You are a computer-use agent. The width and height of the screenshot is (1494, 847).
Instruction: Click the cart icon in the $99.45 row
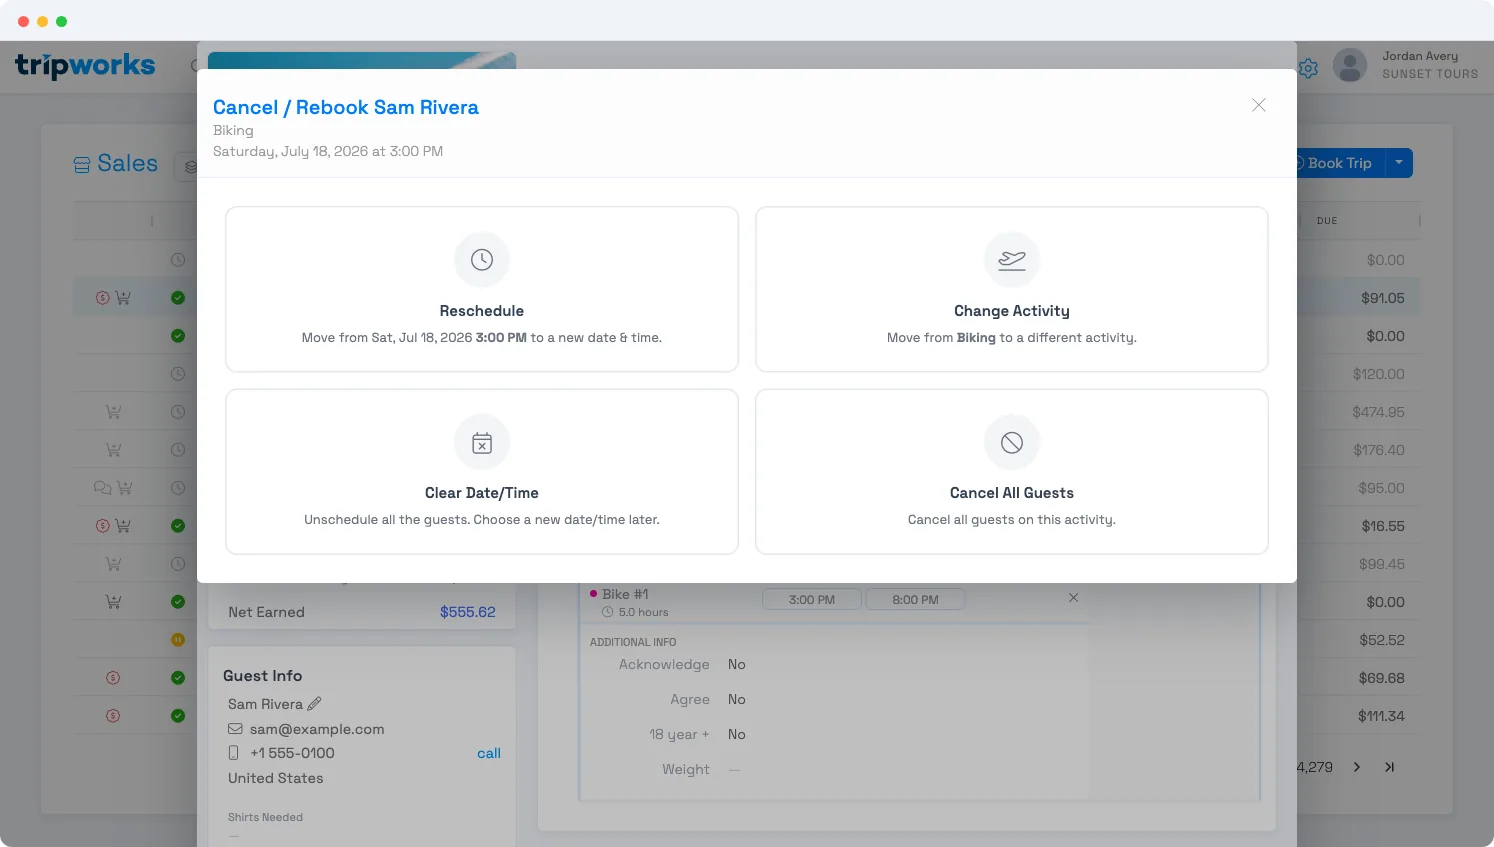pyautogui.click(x=114, y=564)
